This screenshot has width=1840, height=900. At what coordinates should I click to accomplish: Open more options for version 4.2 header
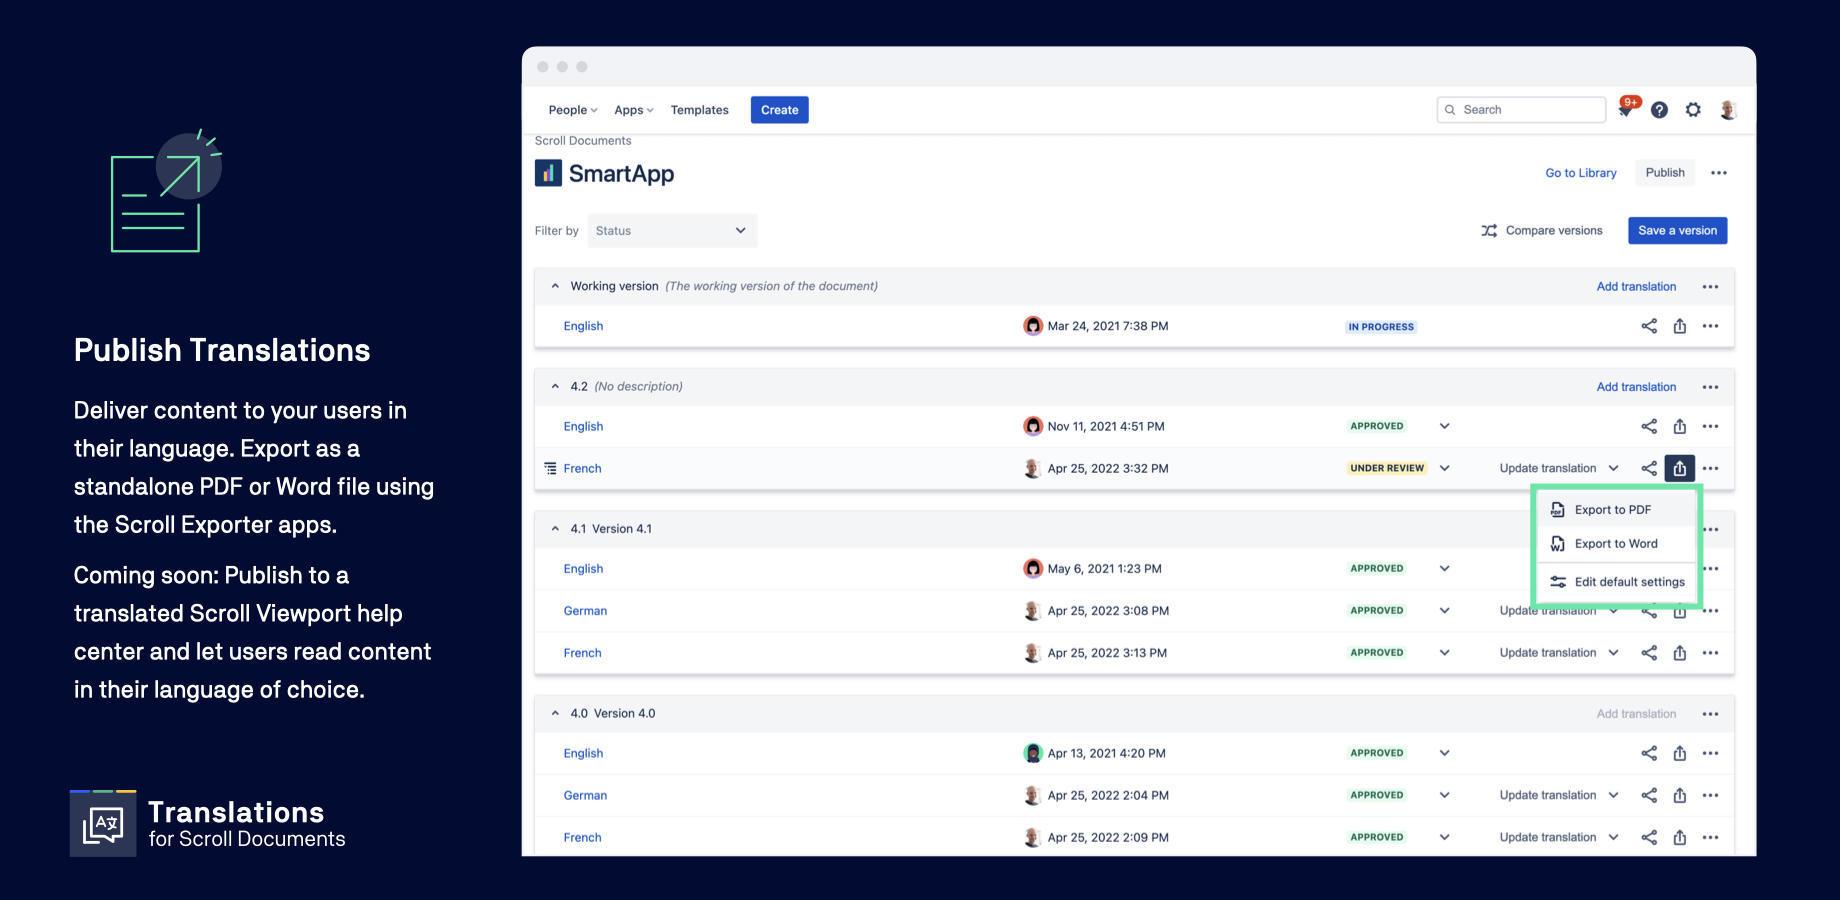1711,387
